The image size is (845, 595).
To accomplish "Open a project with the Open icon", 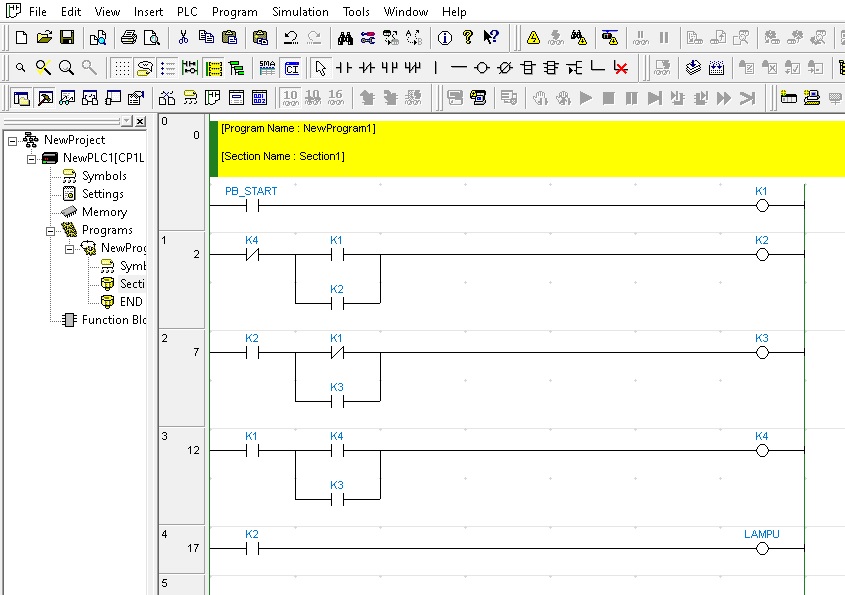I will click(44, 38).
